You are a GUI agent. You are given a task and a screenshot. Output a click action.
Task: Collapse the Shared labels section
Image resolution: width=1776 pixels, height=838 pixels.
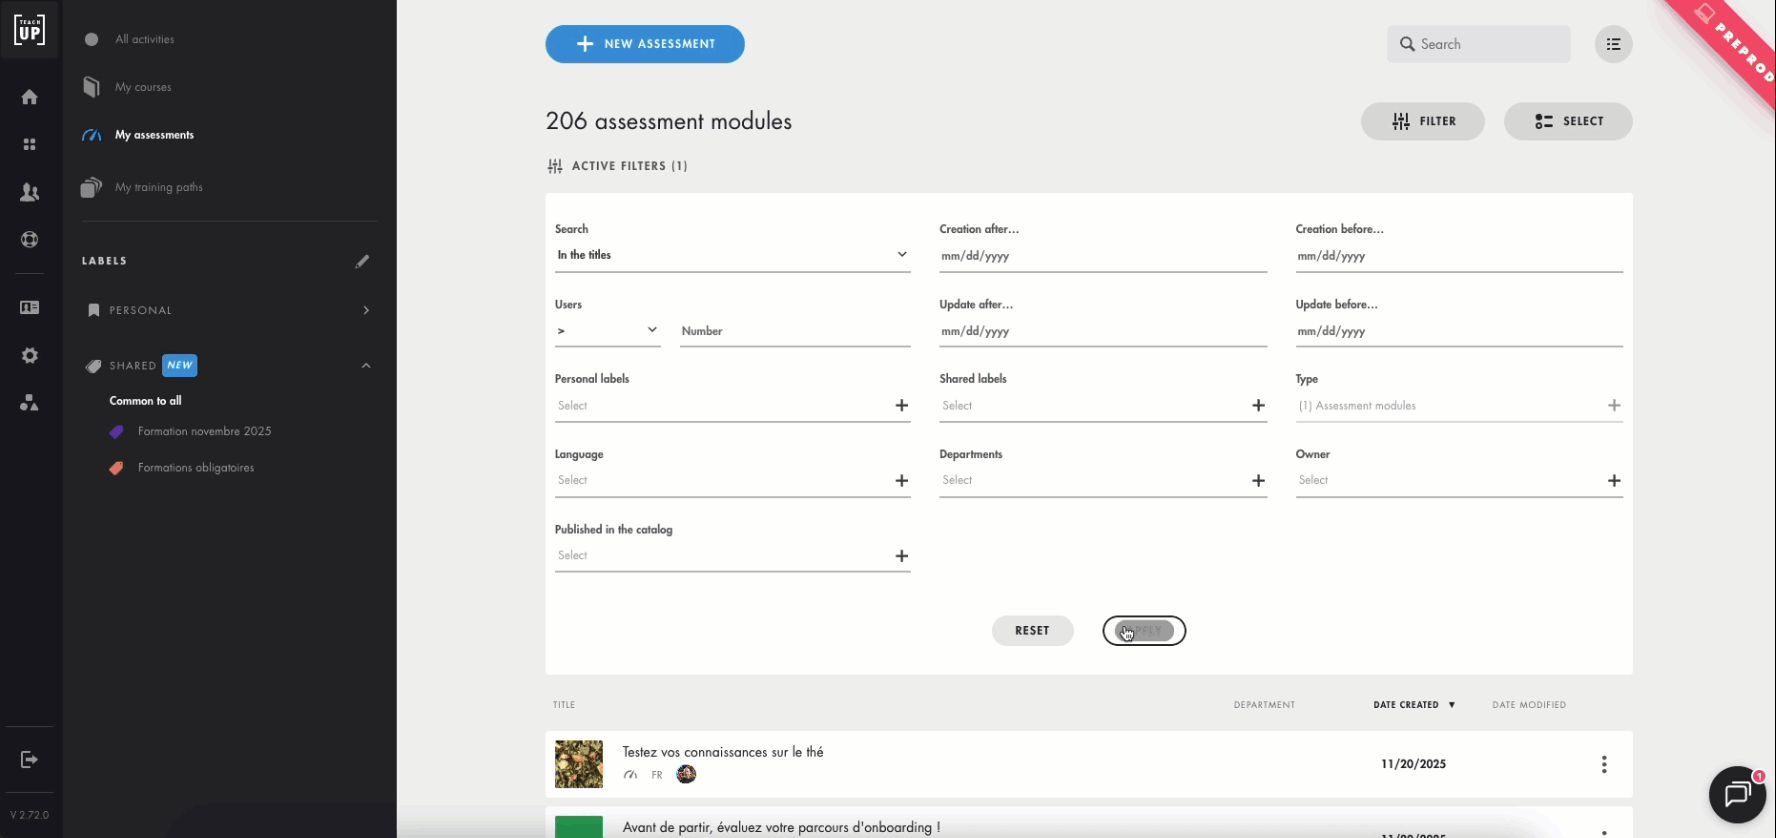(x=366, y=366)
